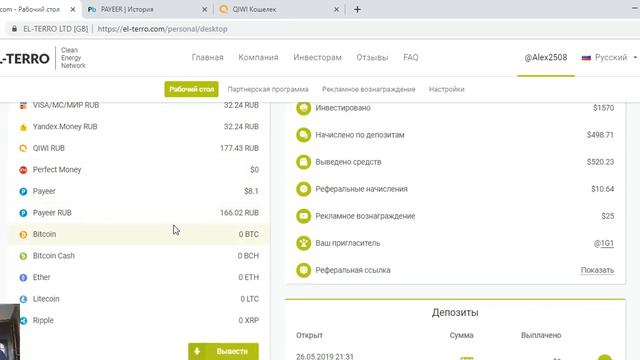Image resolution: width=640 pixels, height=360 pixels.
Task: Click the Russian flag language icon
Action: tap(586, 58)
